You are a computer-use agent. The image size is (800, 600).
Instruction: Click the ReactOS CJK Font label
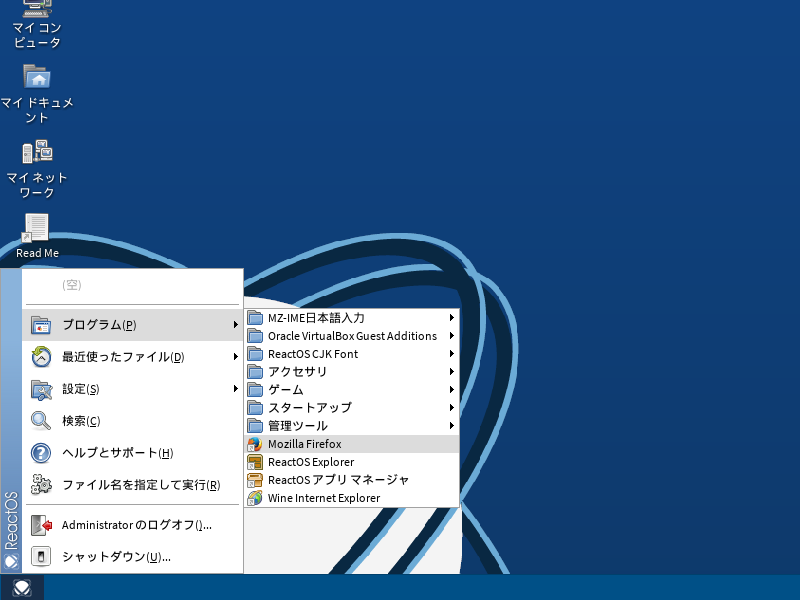point(313,354)
